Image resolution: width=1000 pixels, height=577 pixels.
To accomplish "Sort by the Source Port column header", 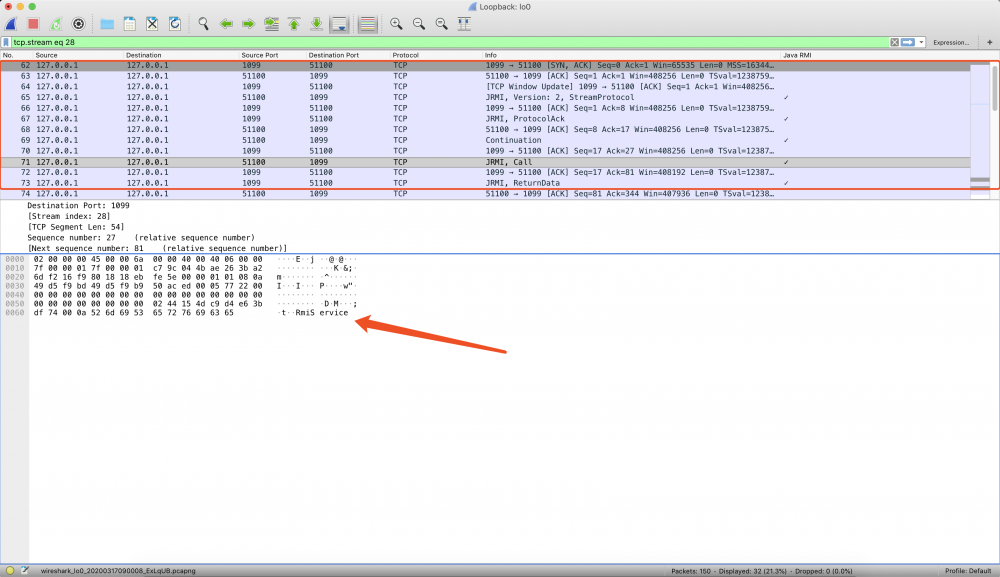I will 273,55.
